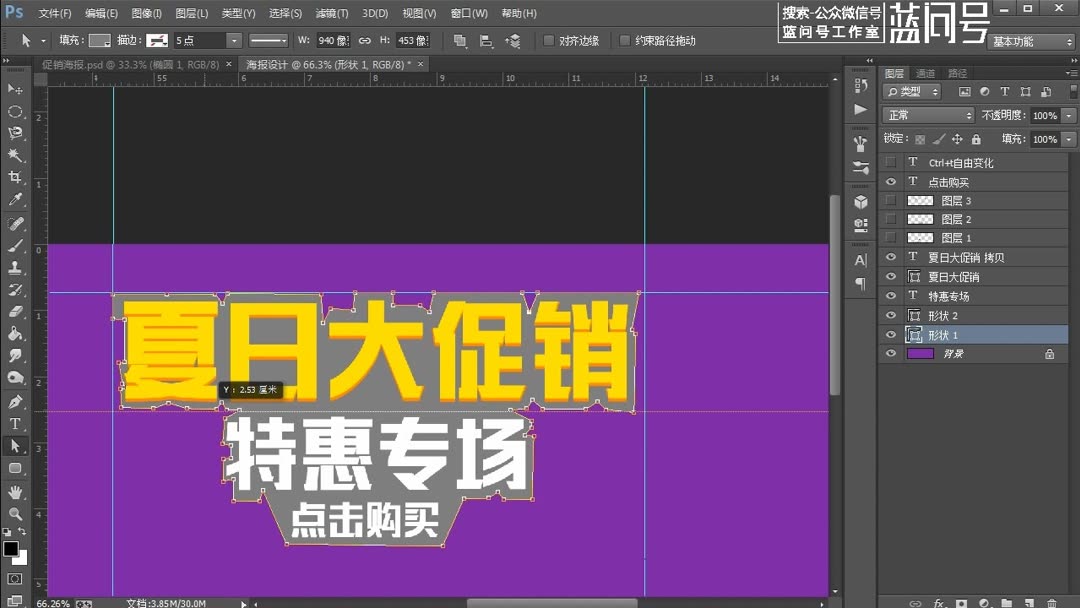Viewport: 1080px width, 608px height.
Task: Hide the 背景 layer
Action: (x=890, y=352)
